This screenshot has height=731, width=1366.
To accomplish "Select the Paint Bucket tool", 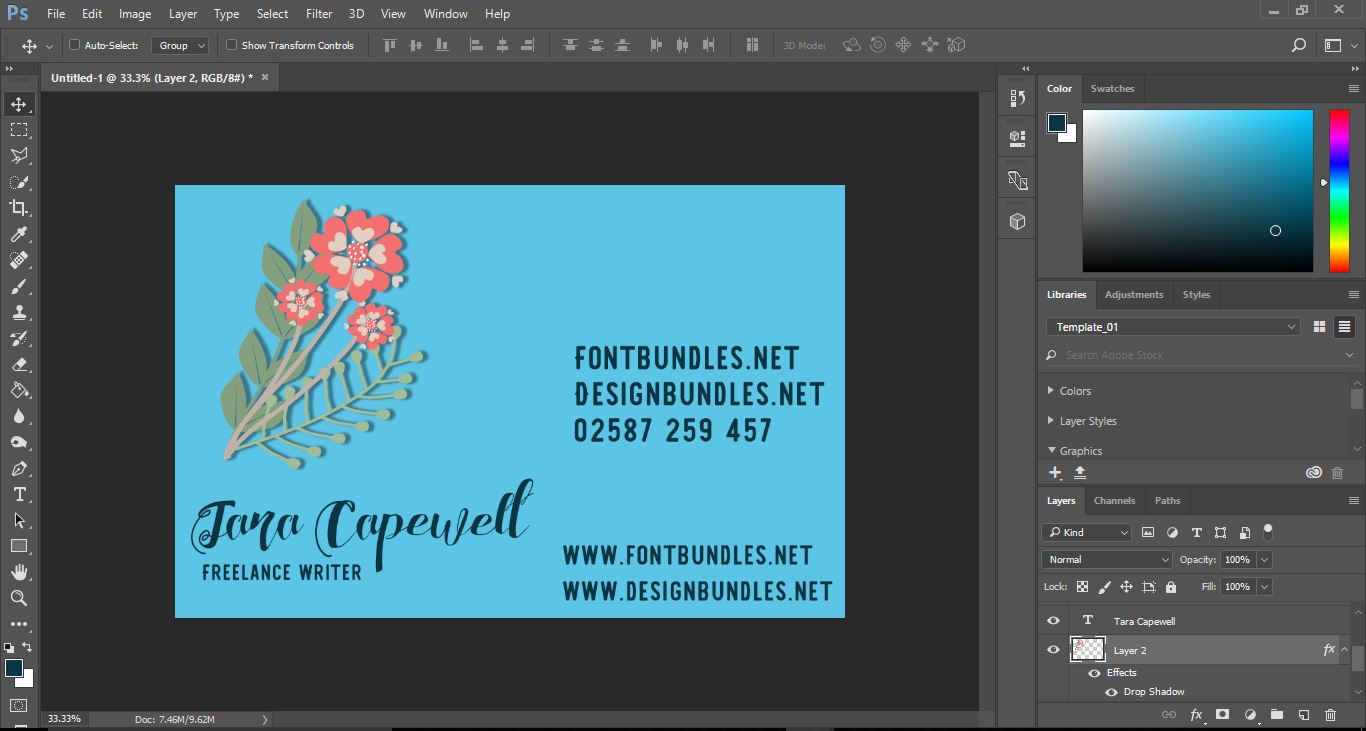I will [x=19, y=390].
